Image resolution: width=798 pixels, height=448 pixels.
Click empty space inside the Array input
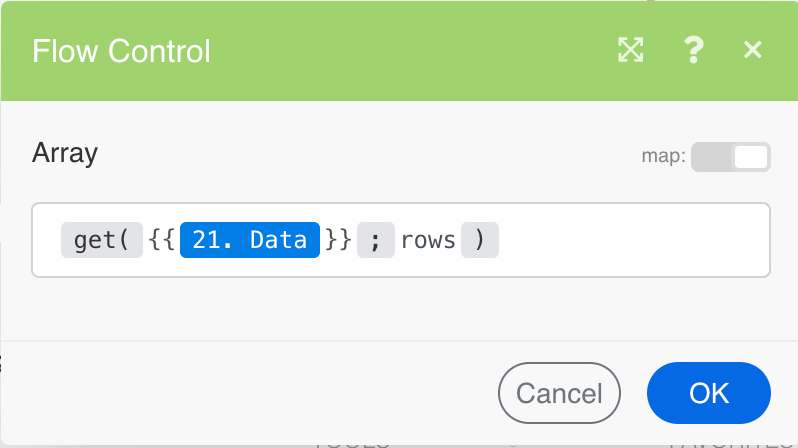coord(630,241)
